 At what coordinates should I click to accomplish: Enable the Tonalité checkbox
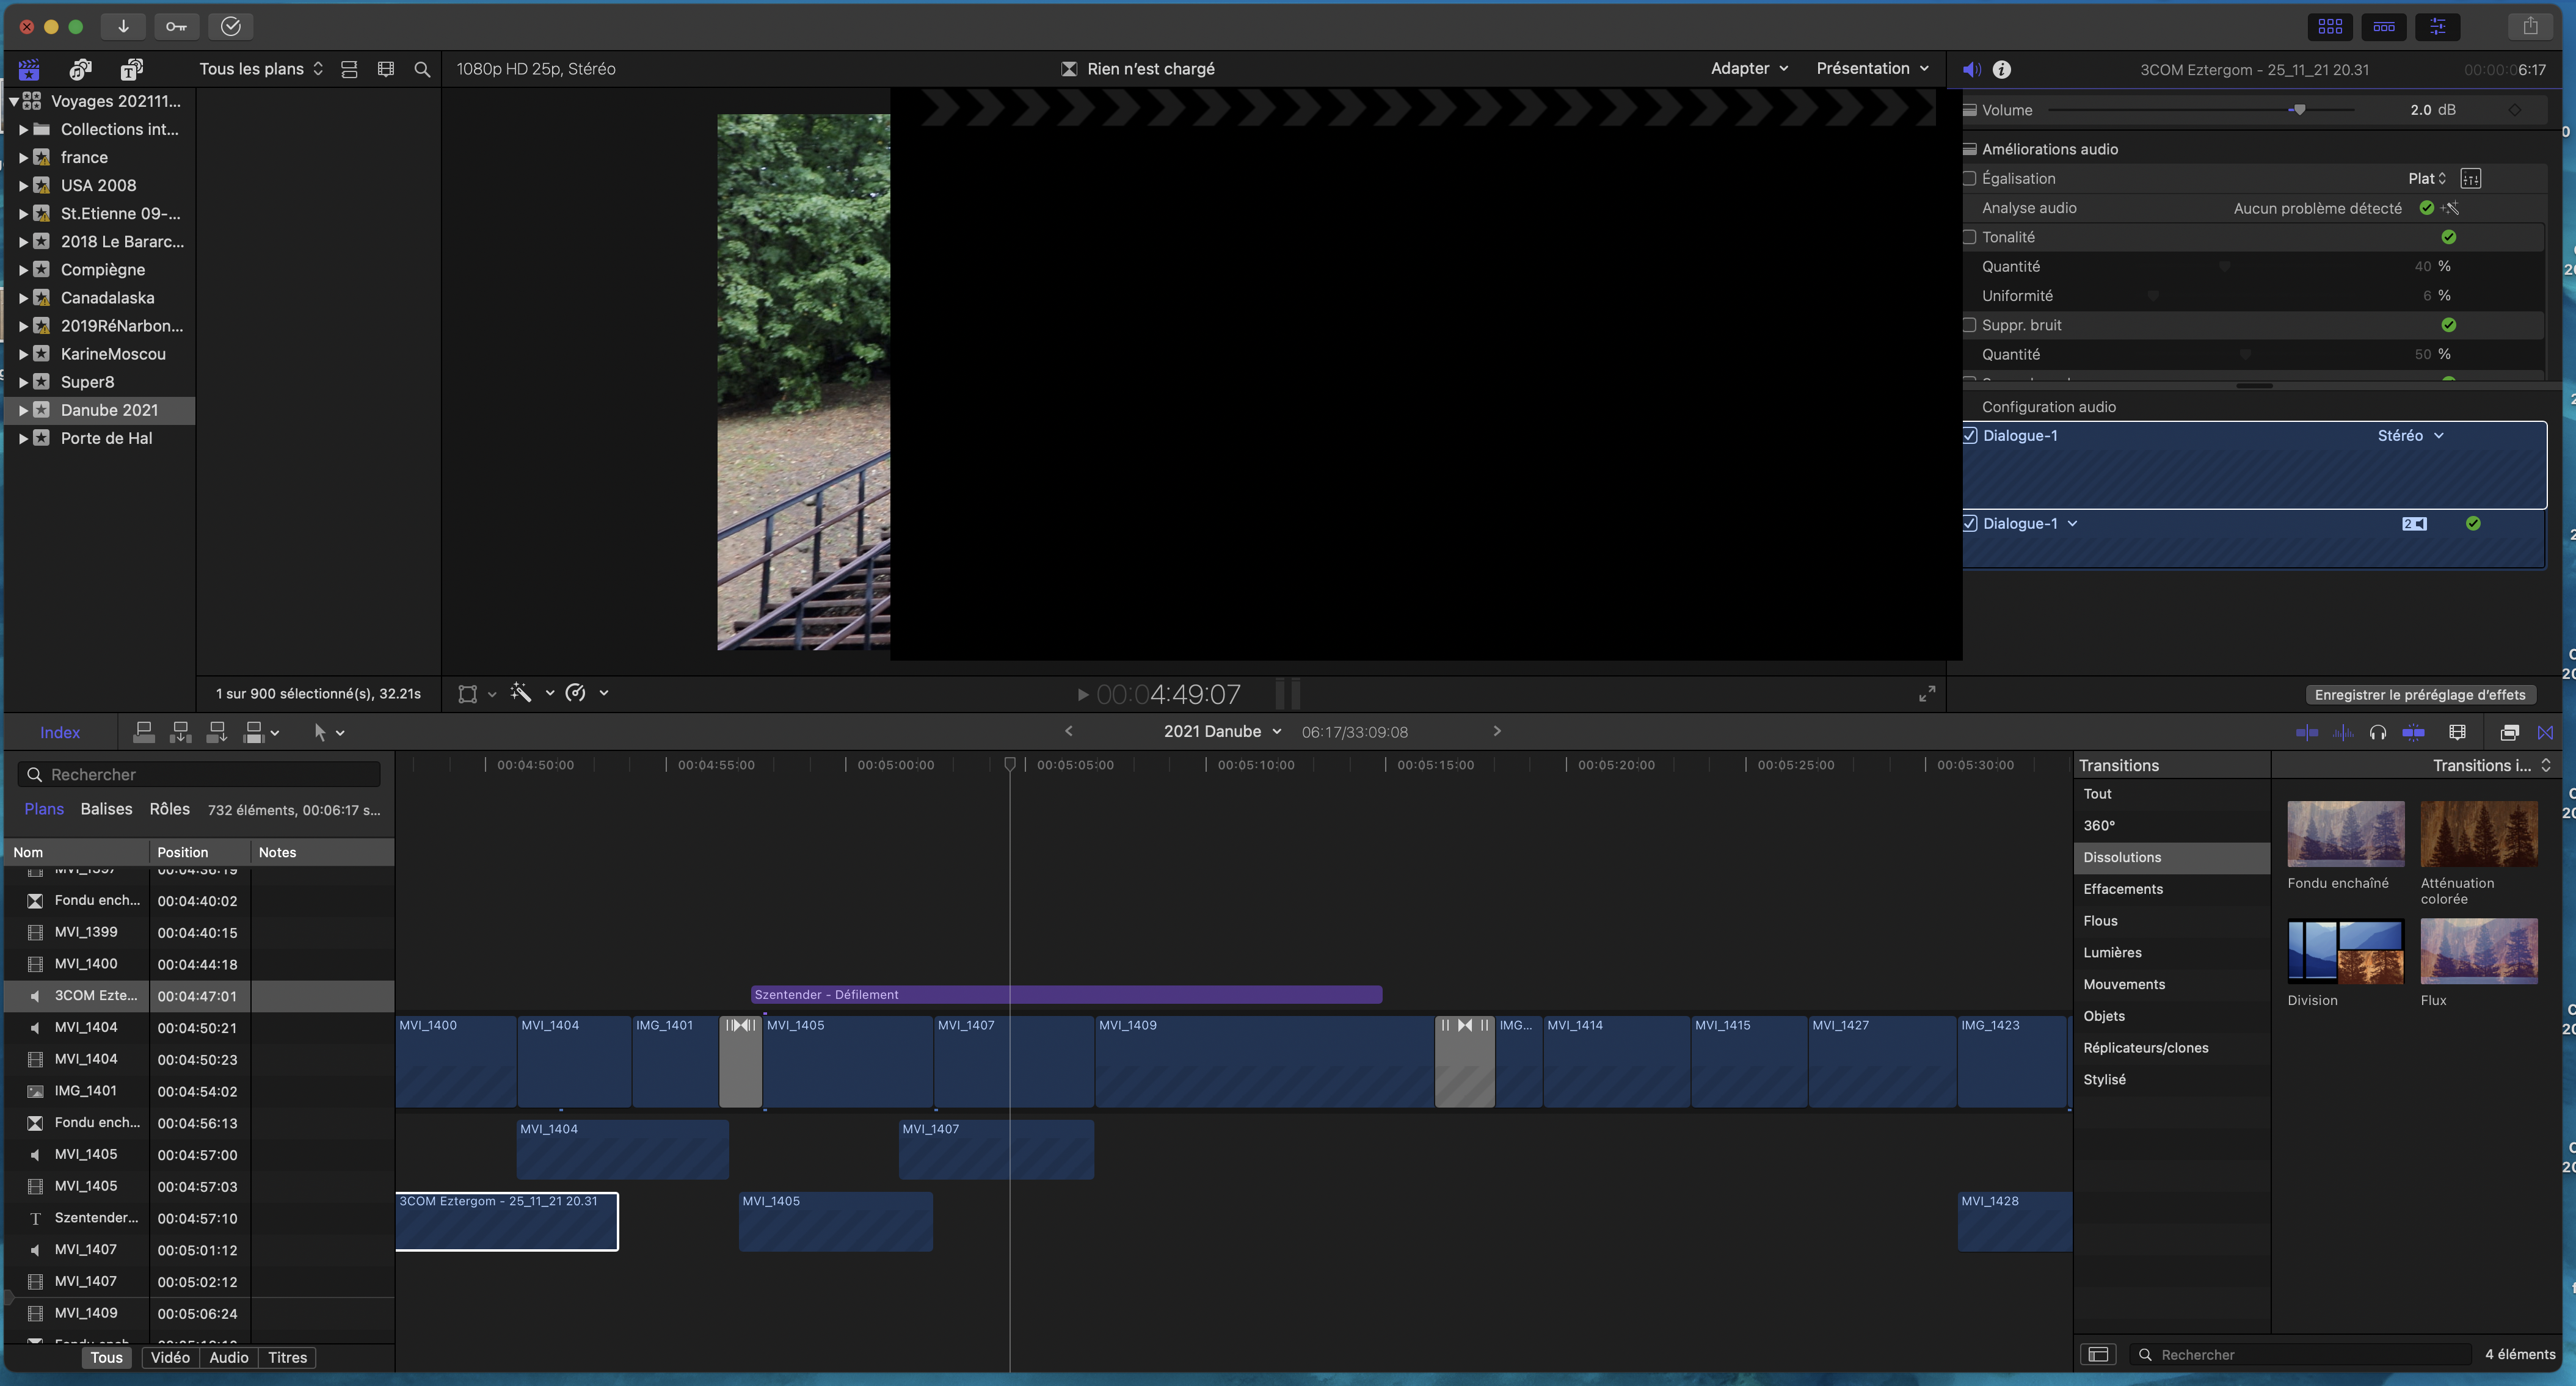pos(1969,237)
